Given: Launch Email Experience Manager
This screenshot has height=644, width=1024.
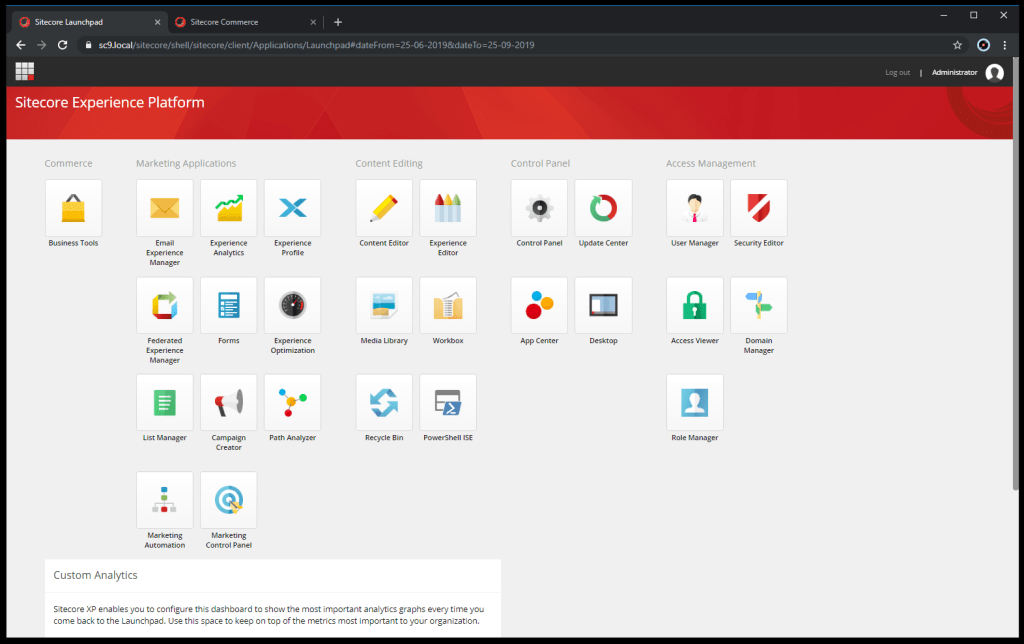Looking at the screenshot, I should click(164, 208).
